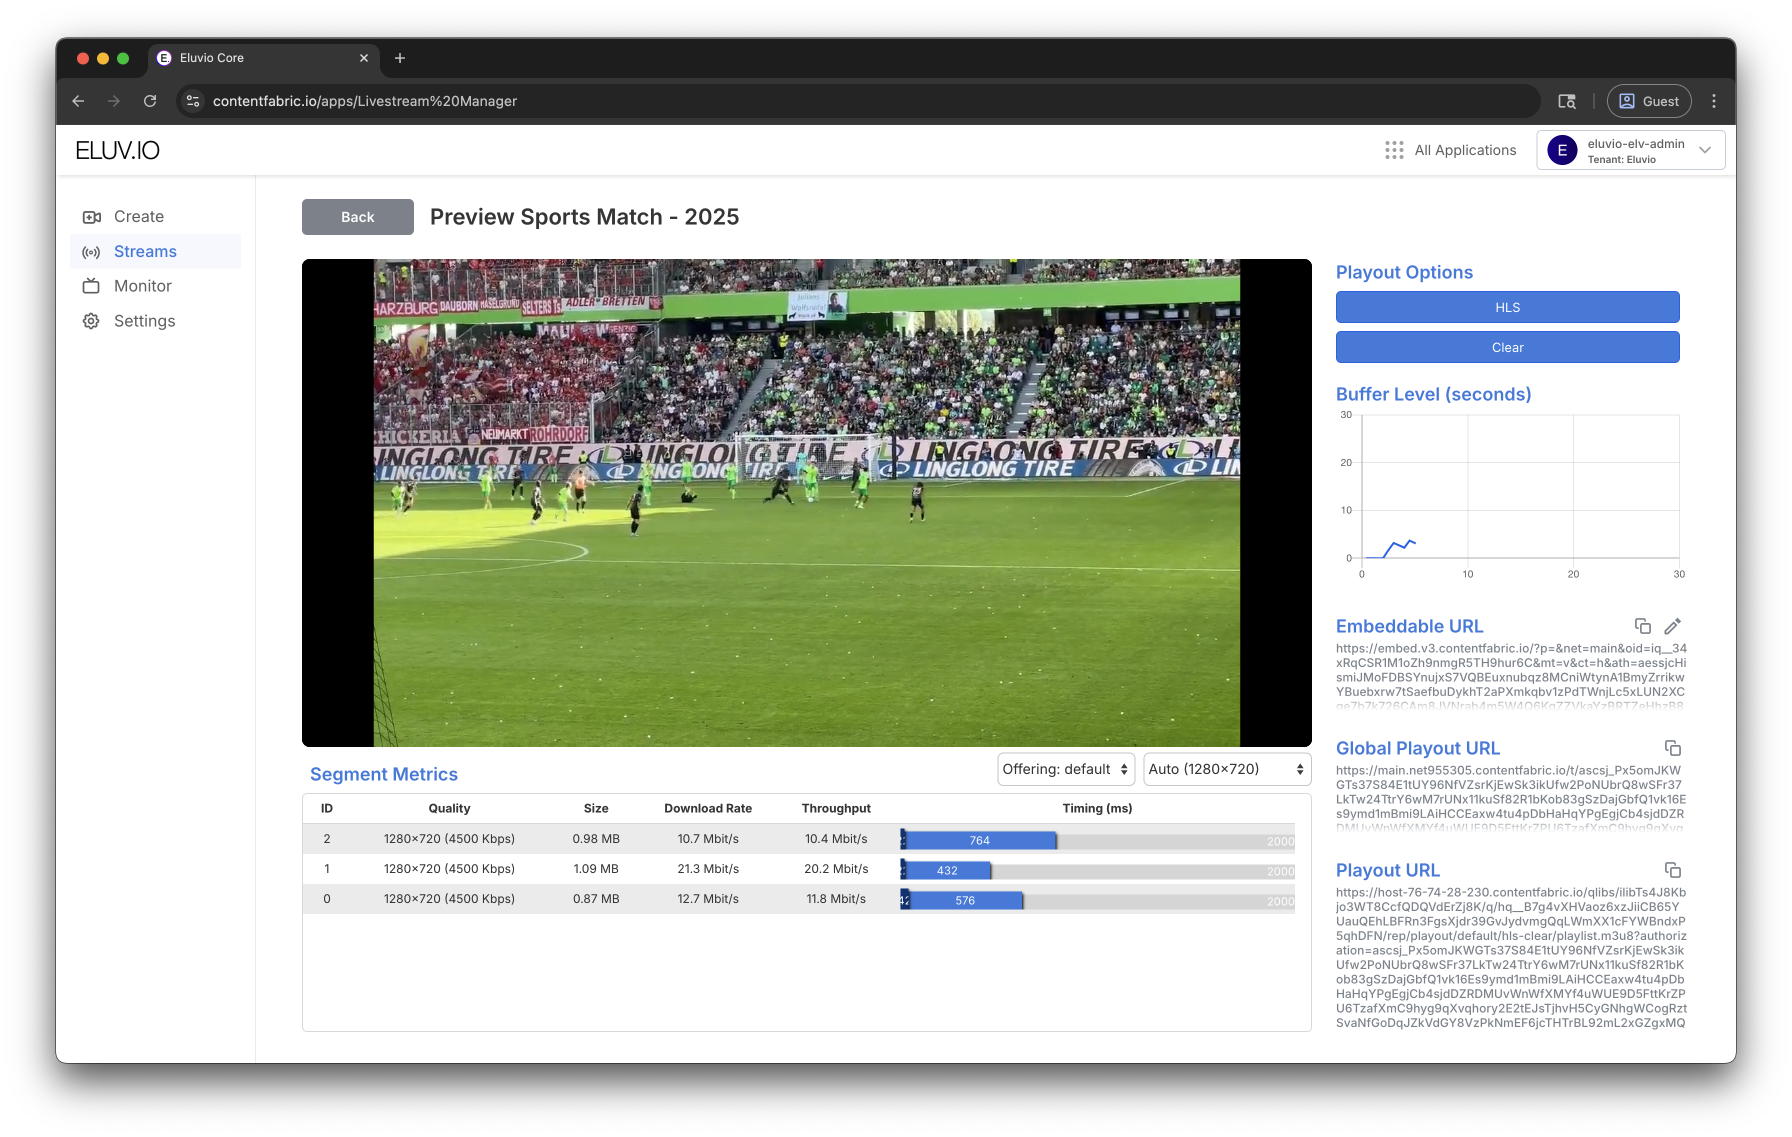Click the 764 ms timing bar
The width and height of the screenshot is (1792, 1137).
979,840
